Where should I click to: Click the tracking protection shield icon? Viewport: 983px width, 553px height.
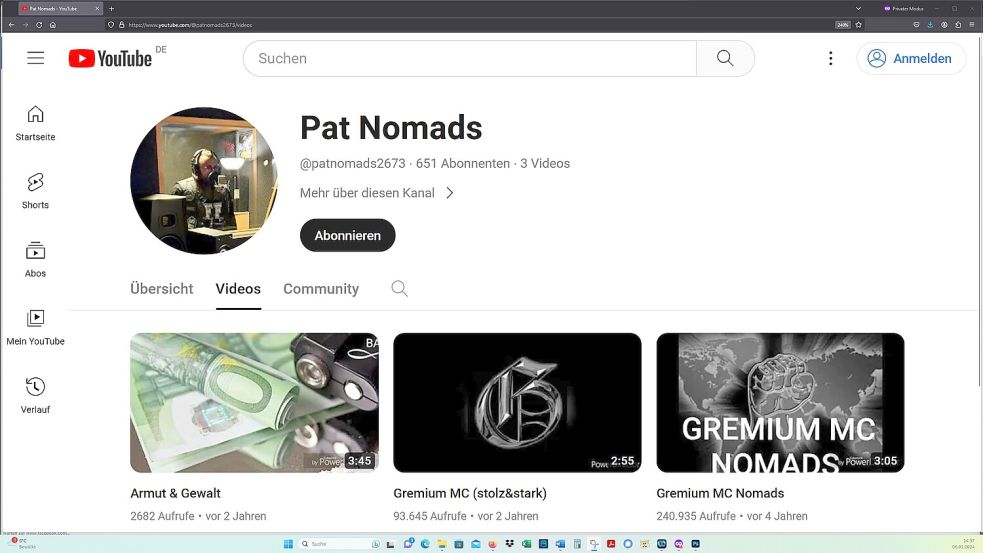coord(111,25)
